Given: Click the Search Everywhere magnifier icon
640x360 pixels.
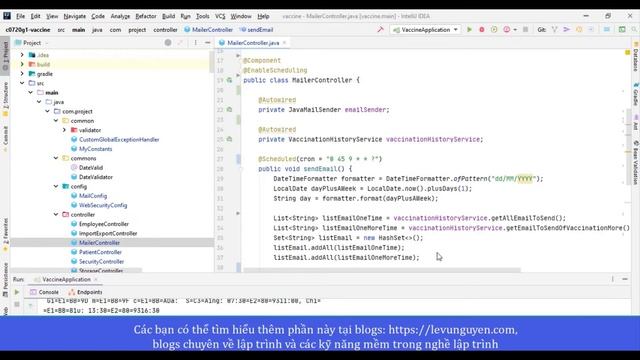Looking at the screenshot, I should tap(634, 29).
